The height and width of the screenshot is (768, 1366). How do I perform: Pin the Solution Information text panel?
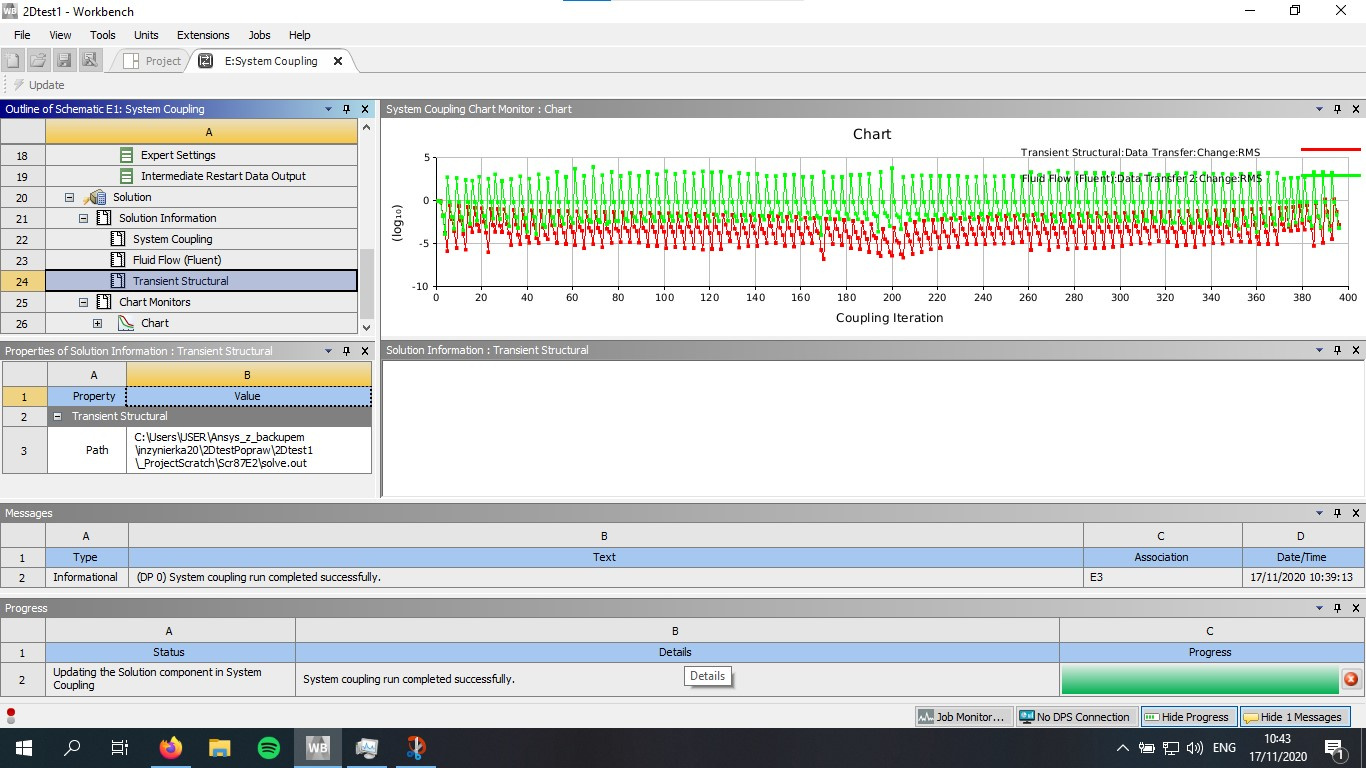click(x=1337, y=350)
